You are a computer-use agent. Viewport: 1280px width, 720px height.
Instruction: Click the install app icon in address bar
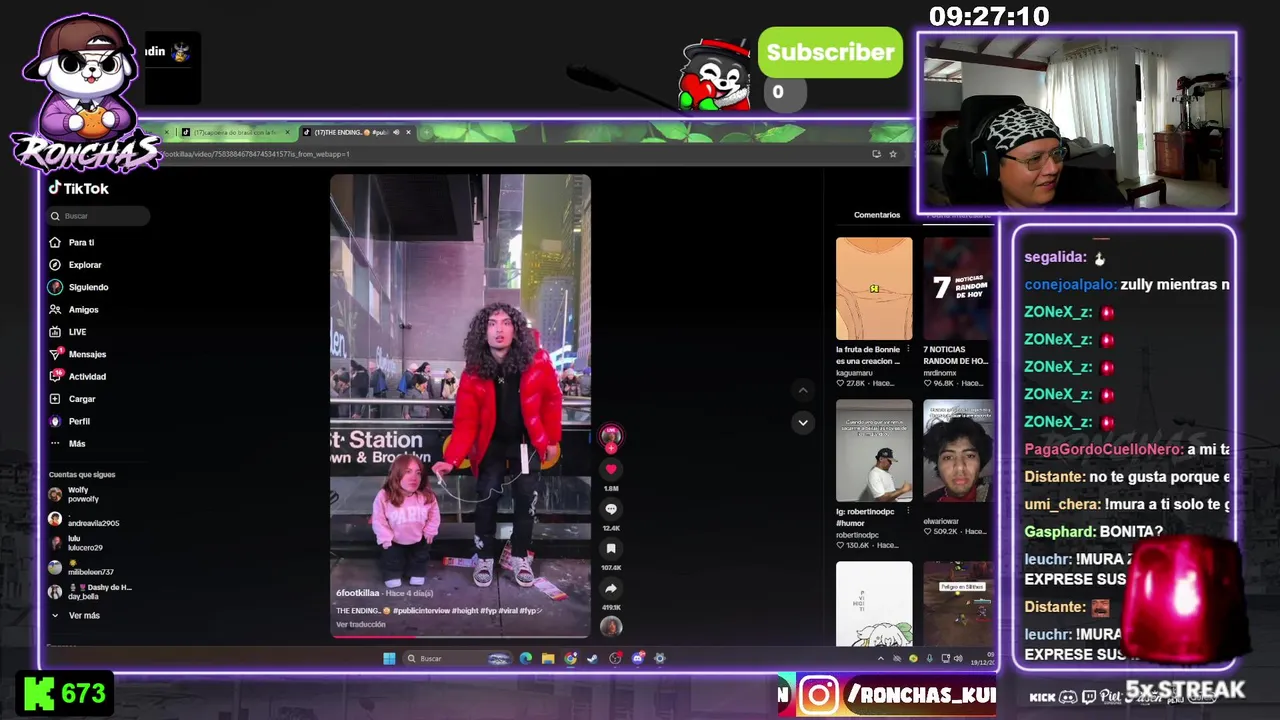coord(877,154)
